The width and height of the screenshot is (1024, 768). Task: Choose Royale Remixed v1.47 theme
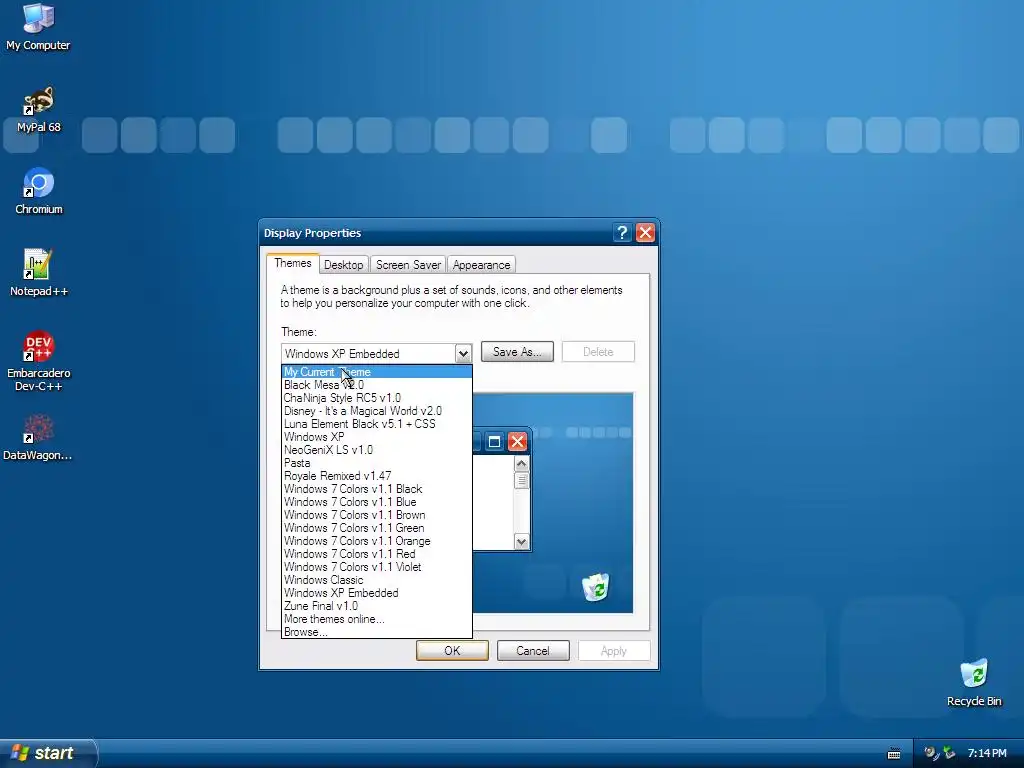[377, 476]
